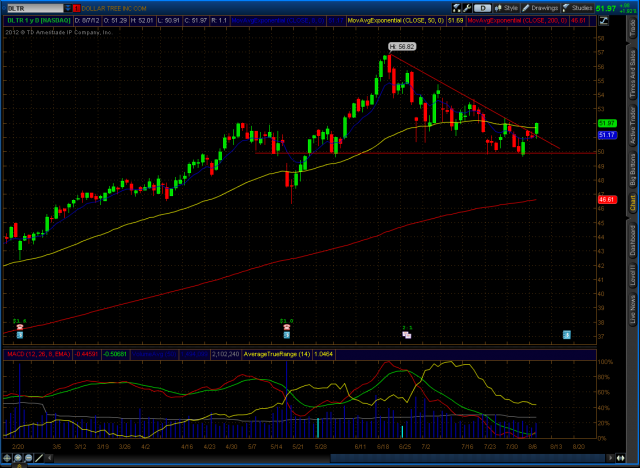Click the 2,102,240 volume value
The height and width of the screenshot is (468, 640).
coord(226,354)
